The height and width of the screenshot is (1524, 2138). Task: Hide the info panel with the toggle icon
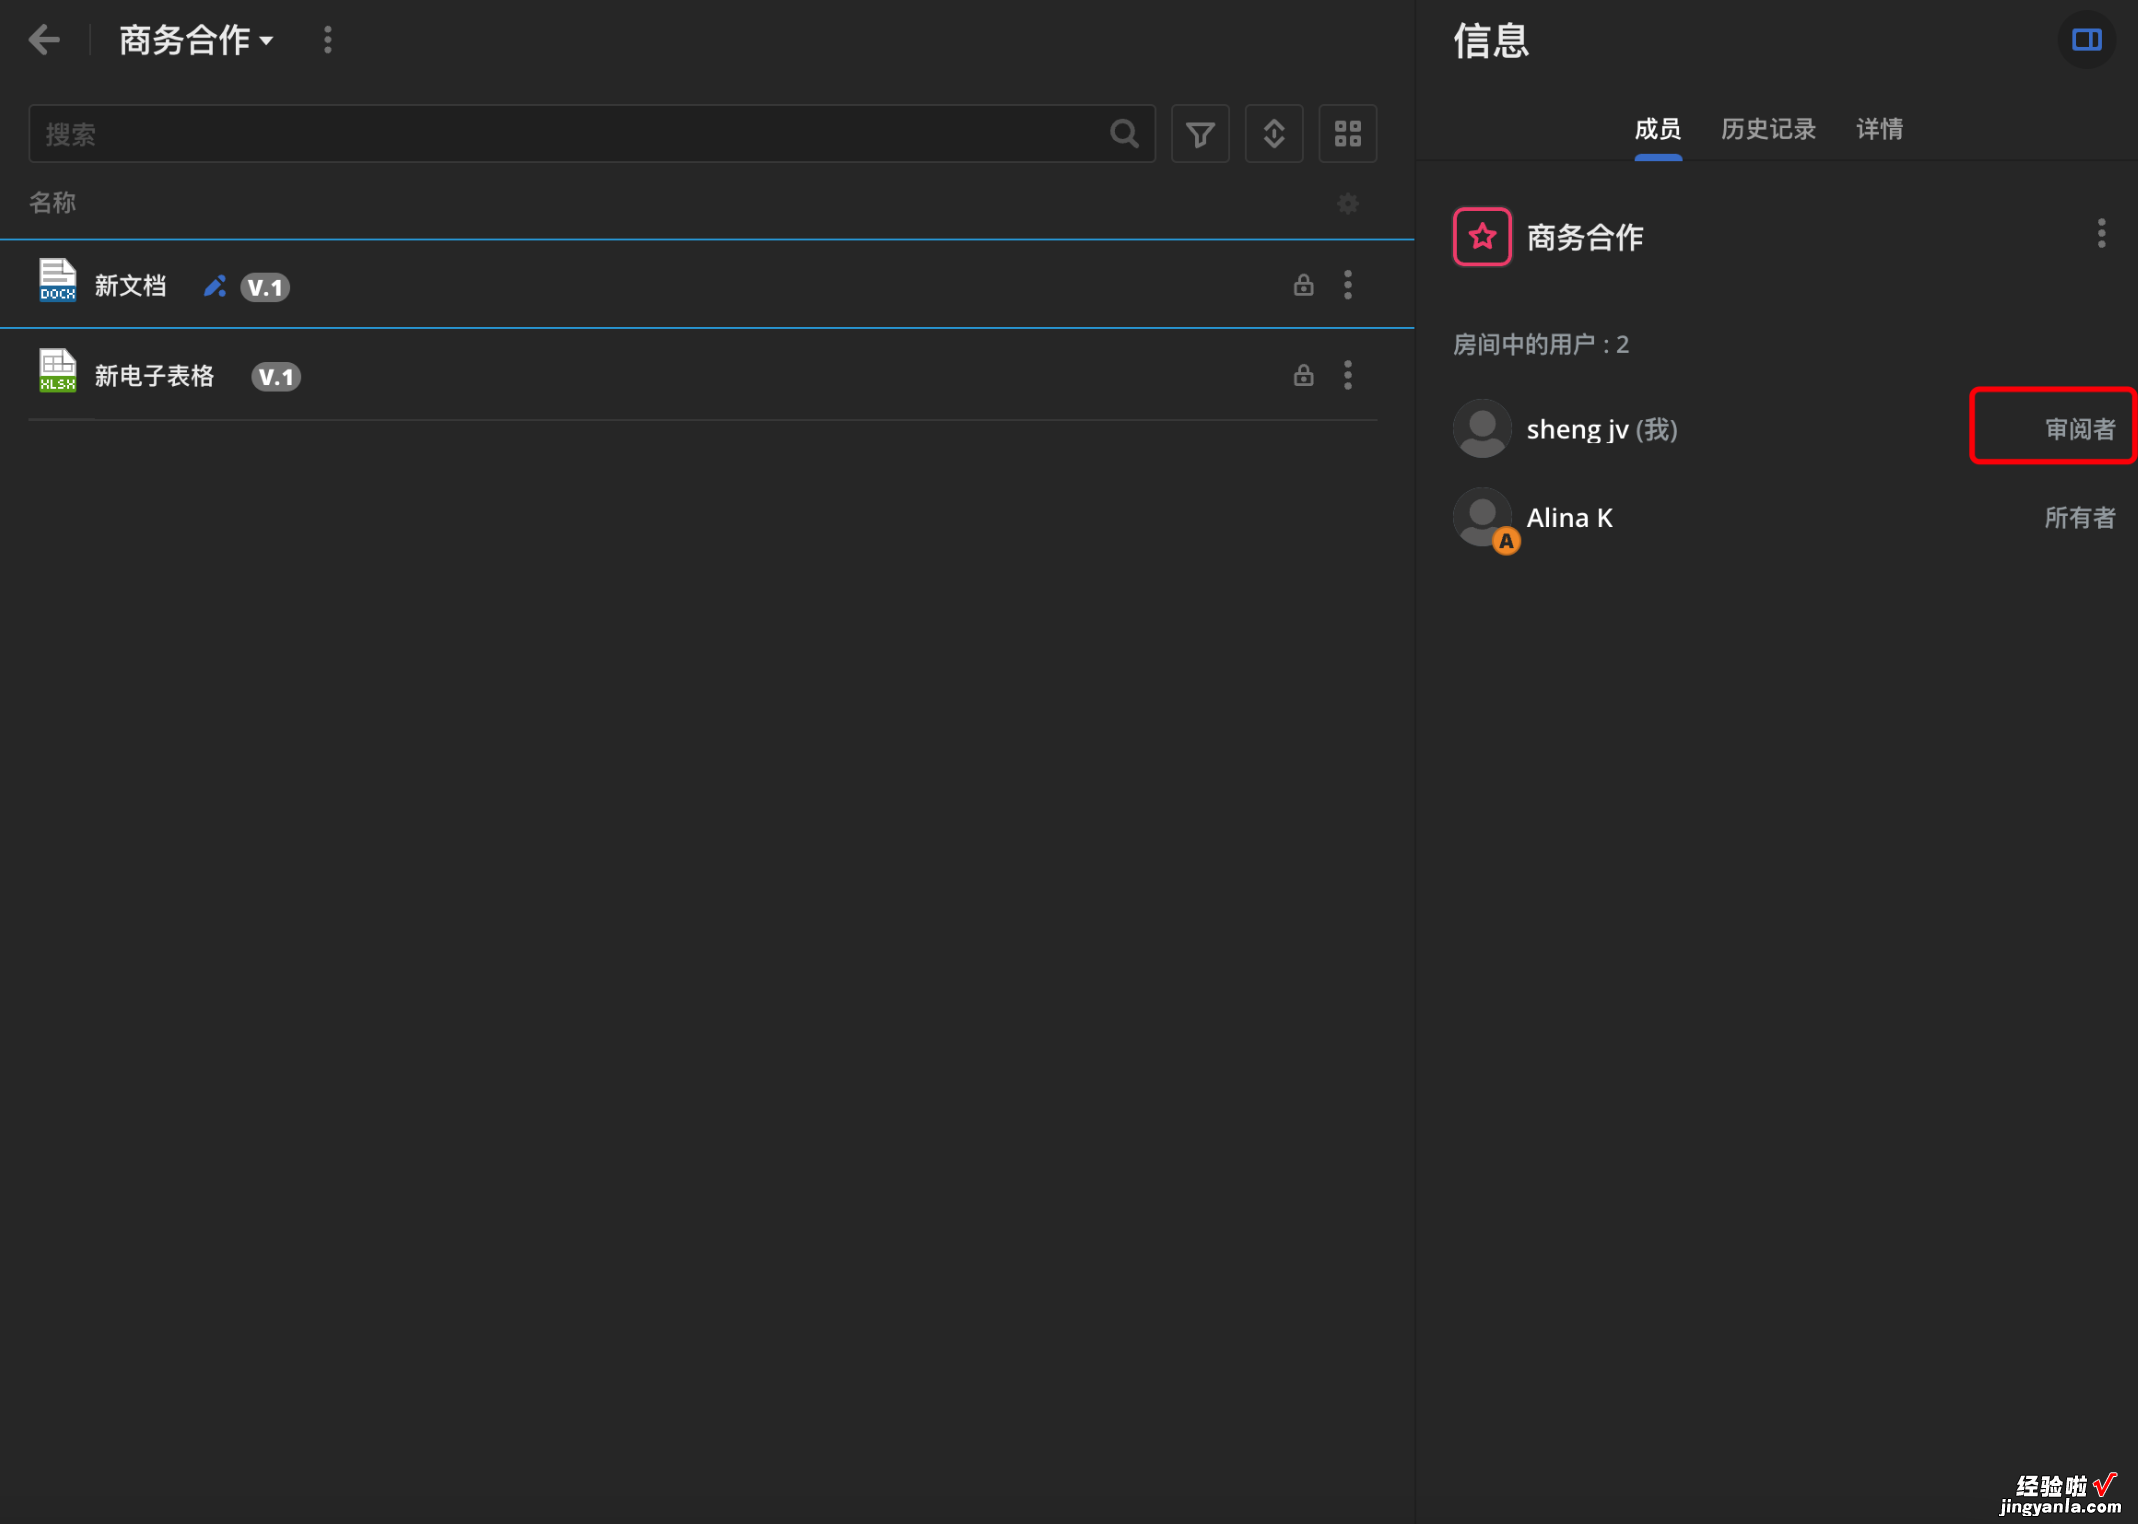(2086, 40)
